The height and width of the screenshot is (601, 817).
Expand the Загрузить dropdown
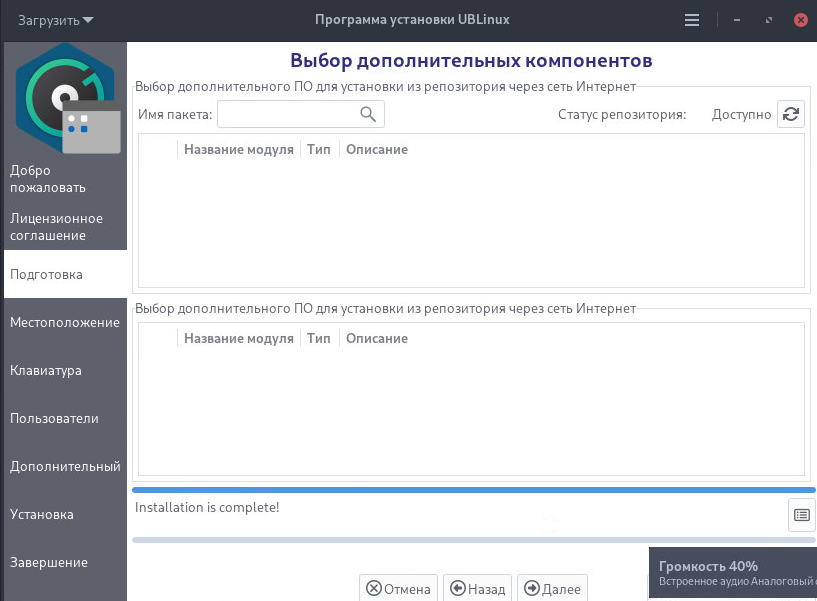coord(57,20)
